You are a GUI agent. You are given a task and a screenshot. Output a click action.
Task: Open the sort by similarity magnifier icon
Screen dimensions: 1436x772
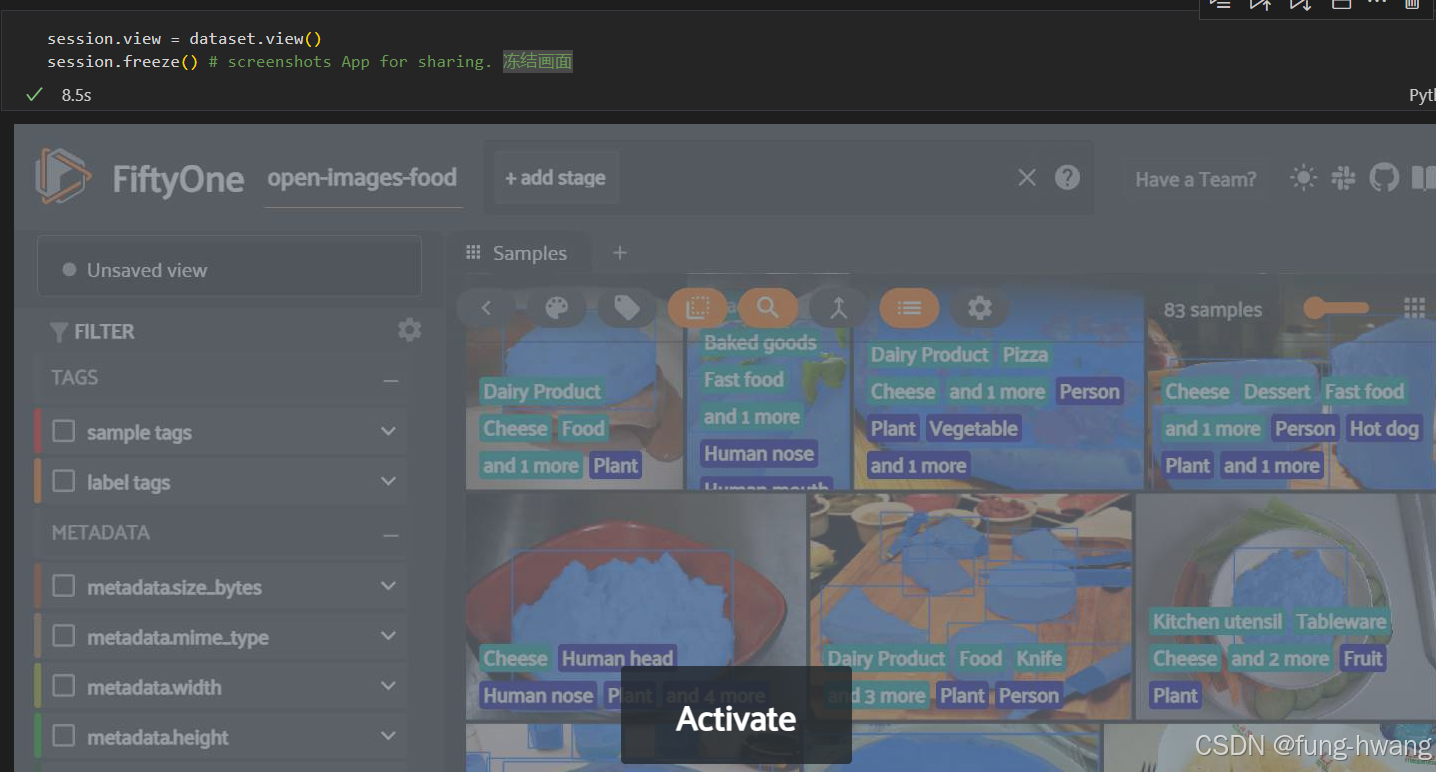click(x=768, y=308)
